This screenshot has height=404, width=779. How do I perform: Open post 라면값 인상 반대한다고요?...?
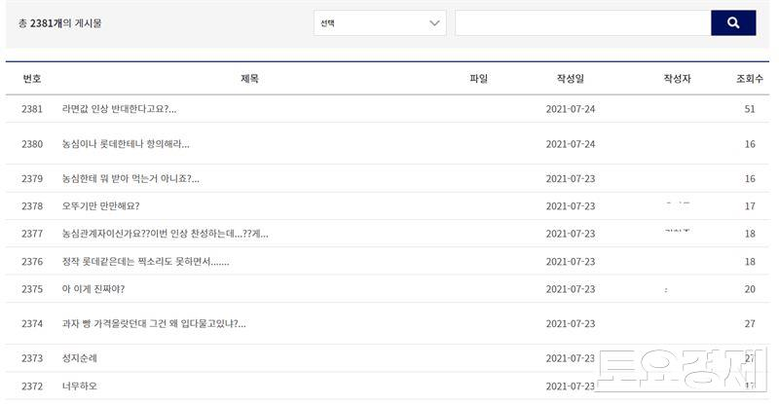[119, 109]
